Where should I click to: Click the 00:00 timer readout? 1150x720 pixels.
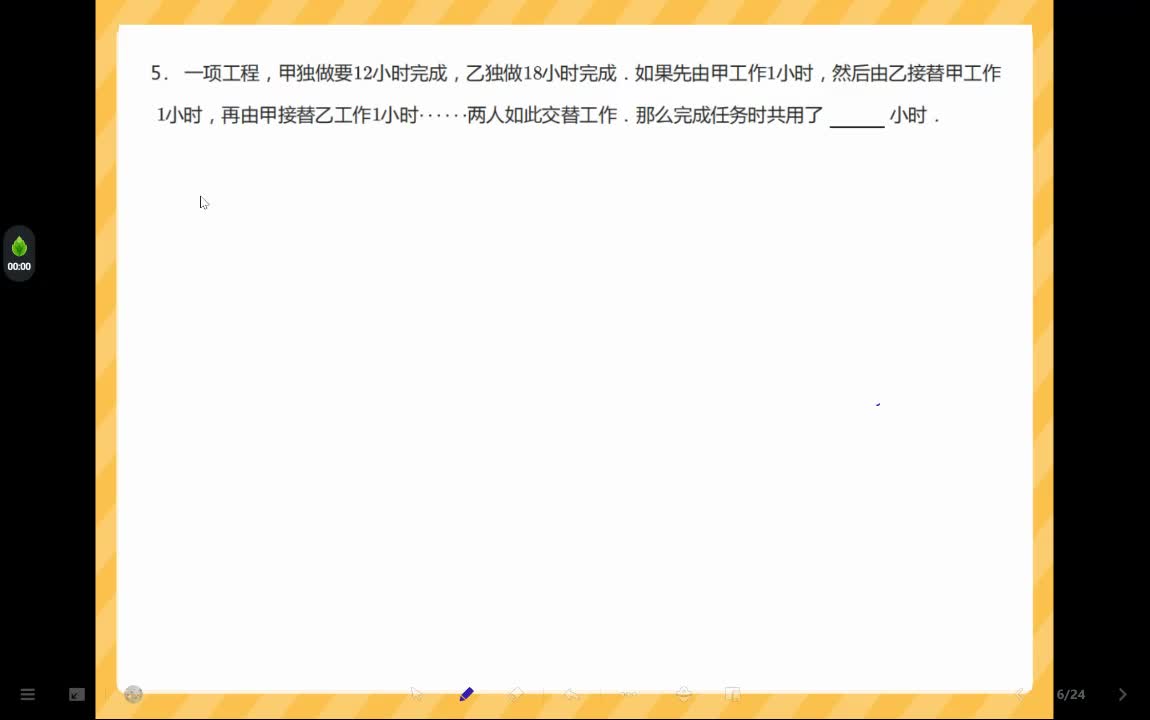click(x=19, y=267)
